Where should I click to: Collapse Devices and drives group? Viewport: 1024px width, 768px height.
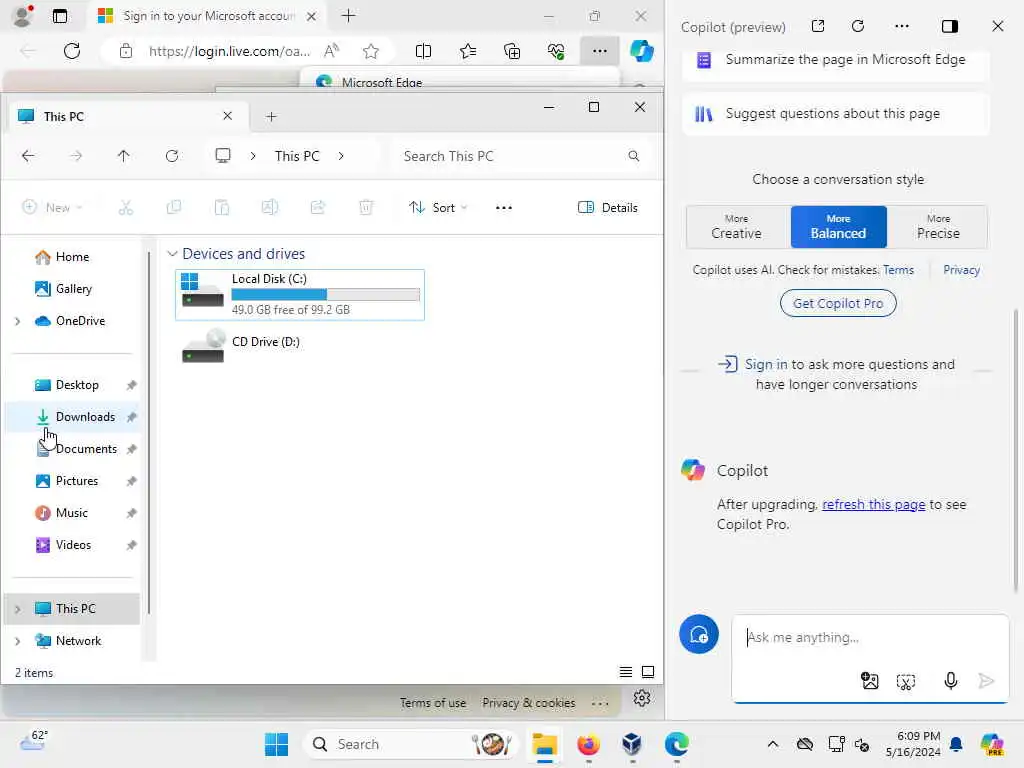(x=172, y=253)
